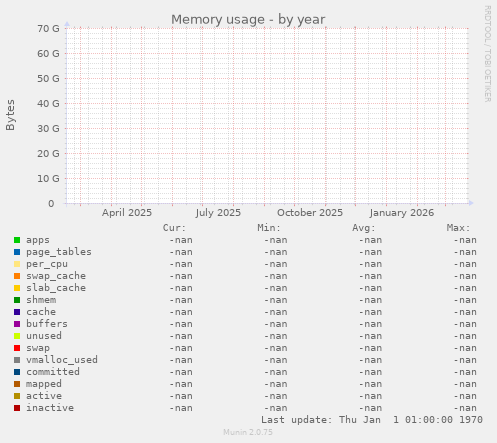Click the '50 G' axis value
This screenshot has height=443, width=497.
tap(48, 79)
